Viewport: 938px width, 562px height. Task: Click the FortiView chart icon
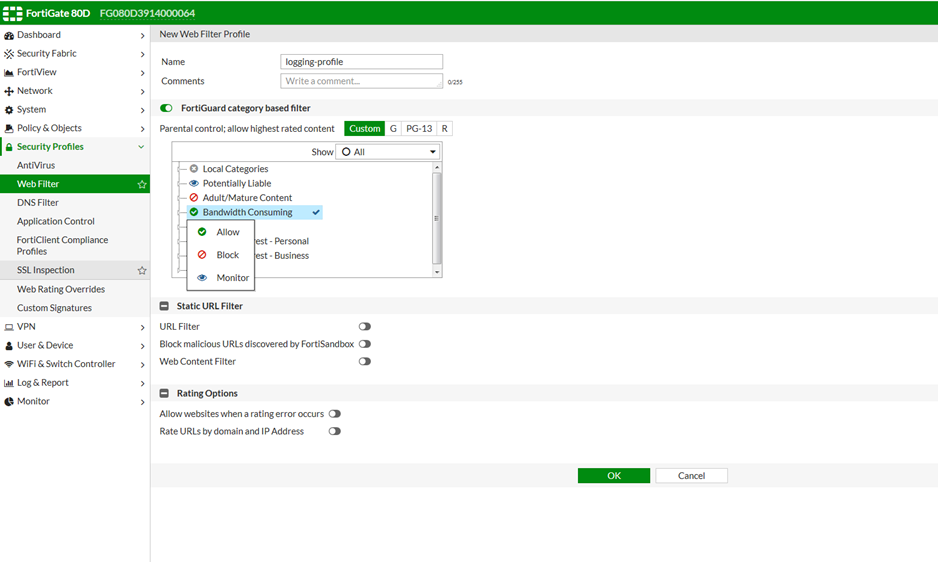pos(9,73)
